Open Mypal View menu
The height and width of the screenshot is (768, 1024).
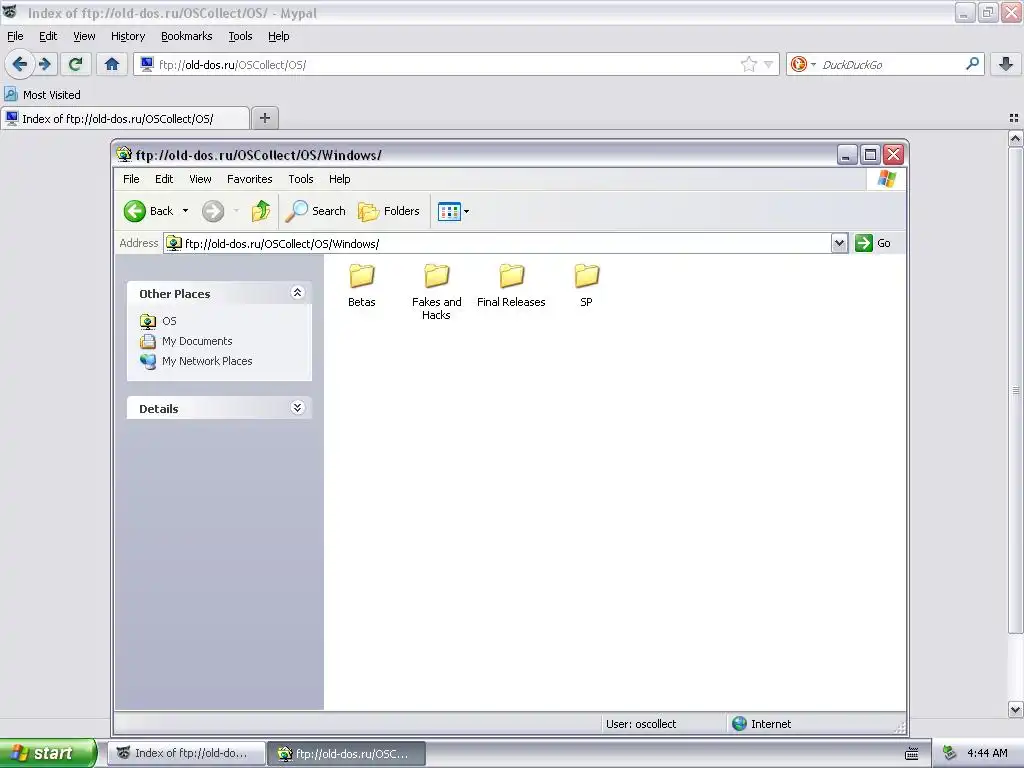tap(84, 37)
